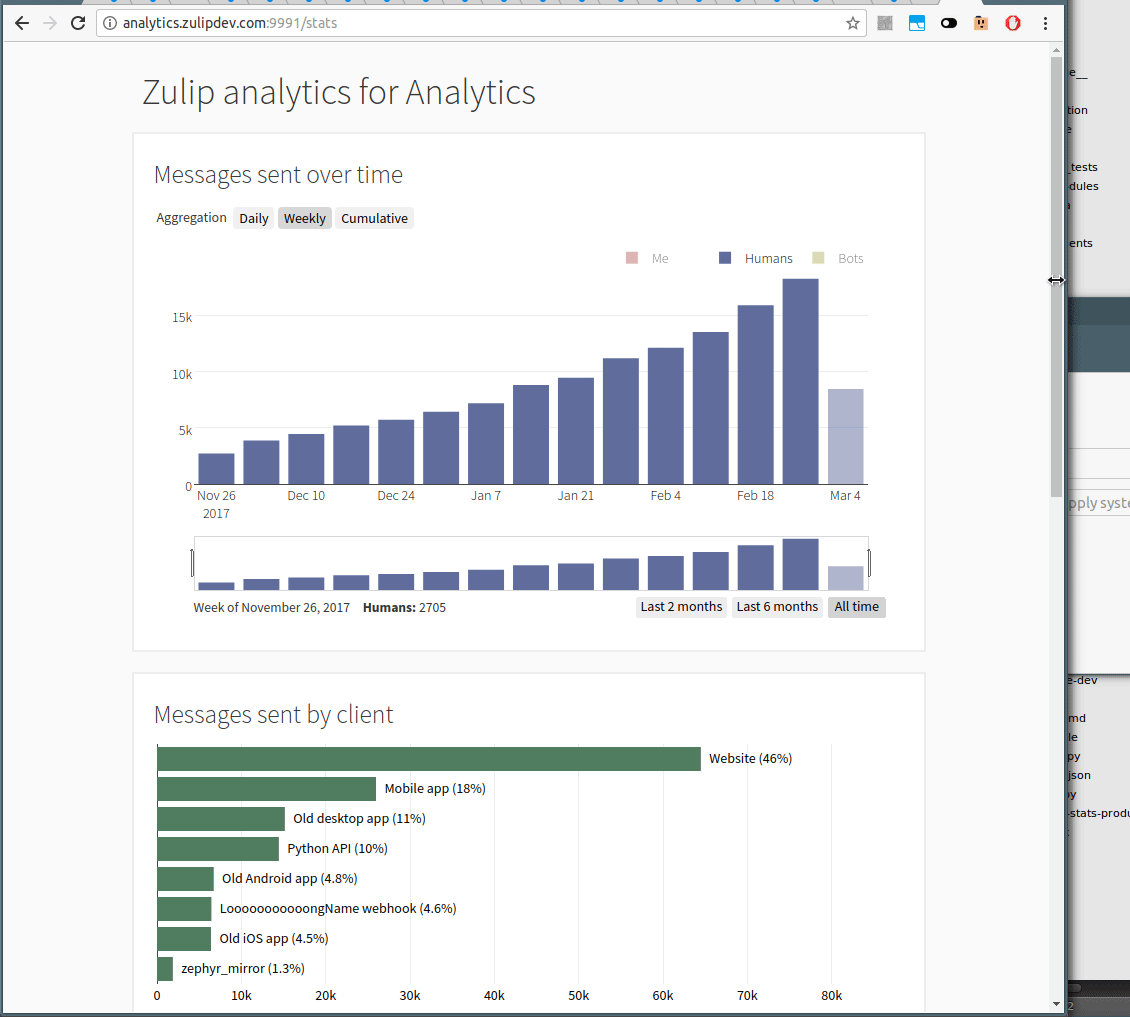This screenshot has height=1017, width=1130.
Task: Click the Mobile app (18%) bar
Action: point(267,789)
